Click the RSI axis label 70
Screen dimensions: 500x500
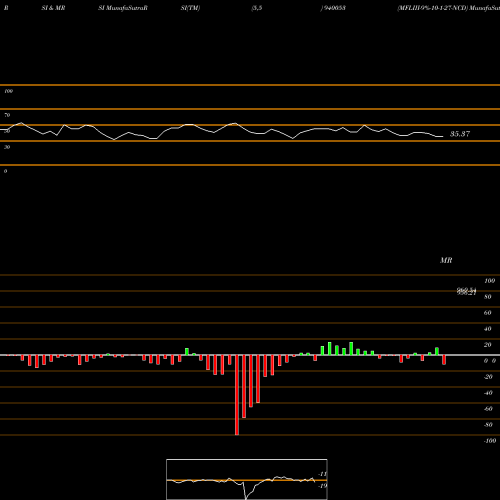point(7,115)
